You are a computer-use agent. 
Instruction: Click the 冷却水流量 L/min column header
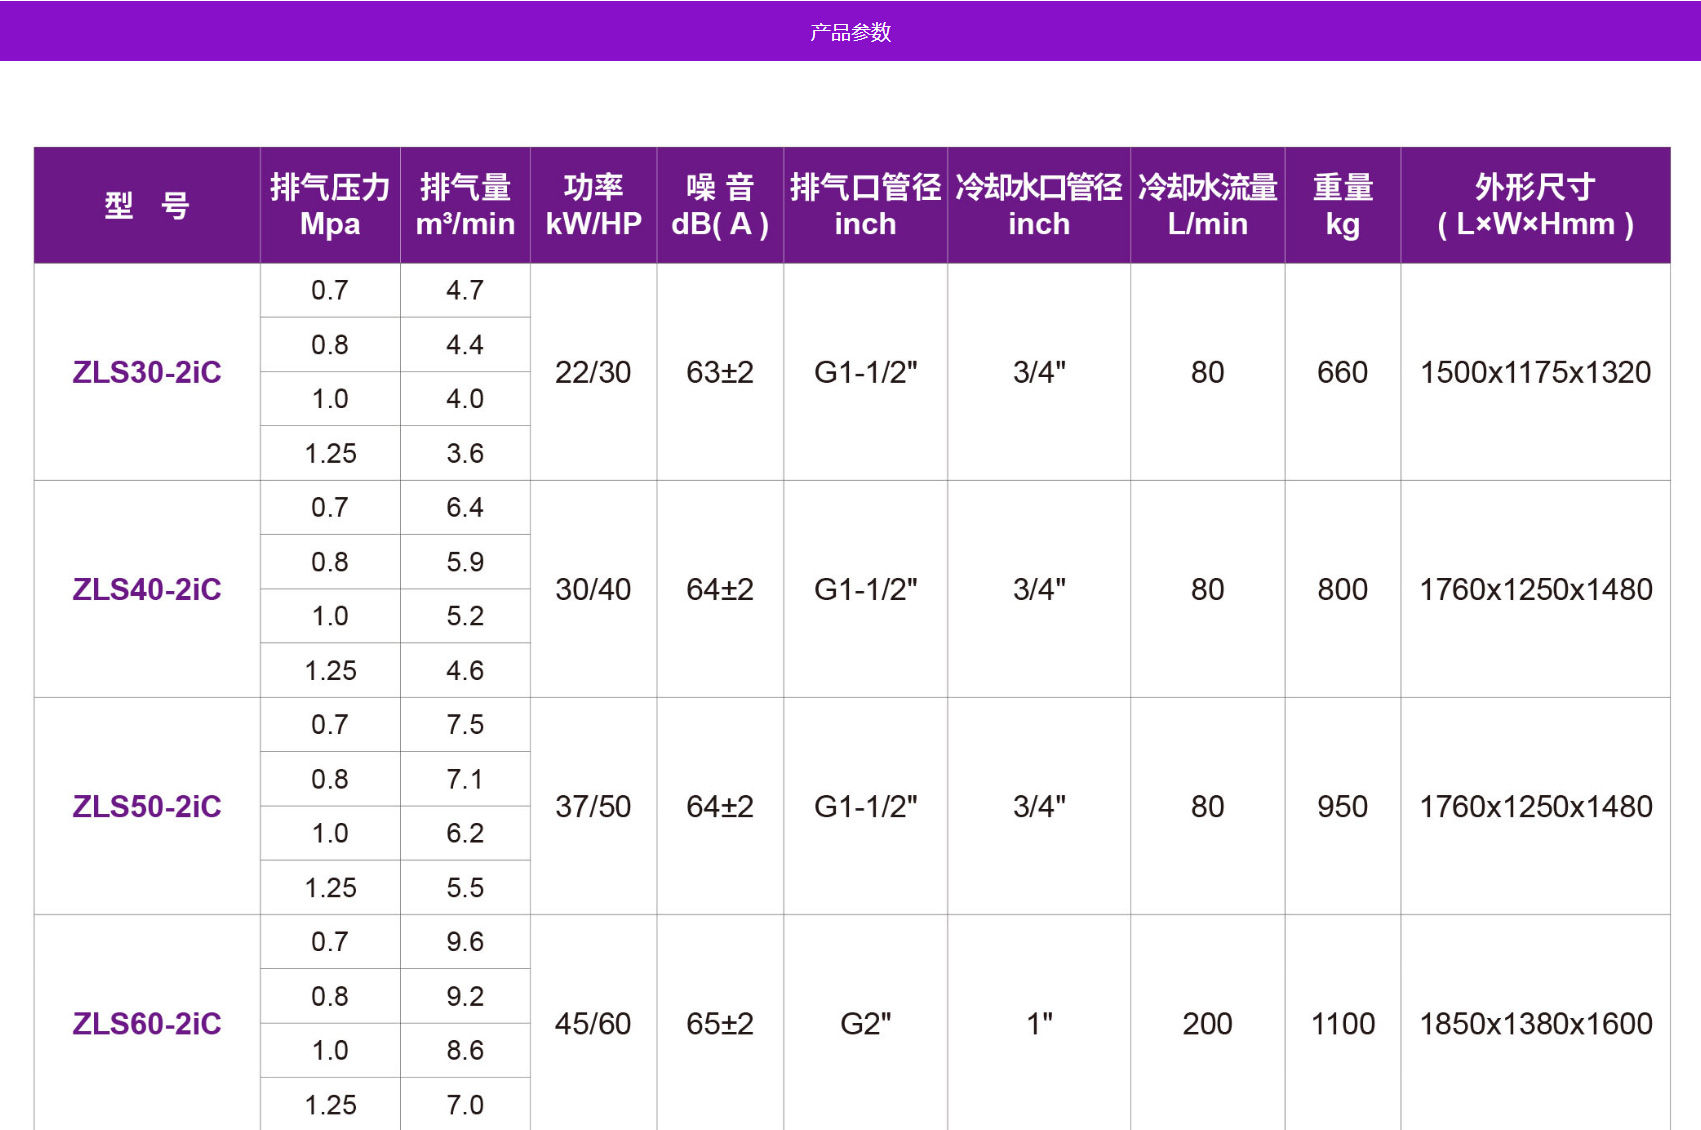pyautogui.click(x=1207, y=206)
